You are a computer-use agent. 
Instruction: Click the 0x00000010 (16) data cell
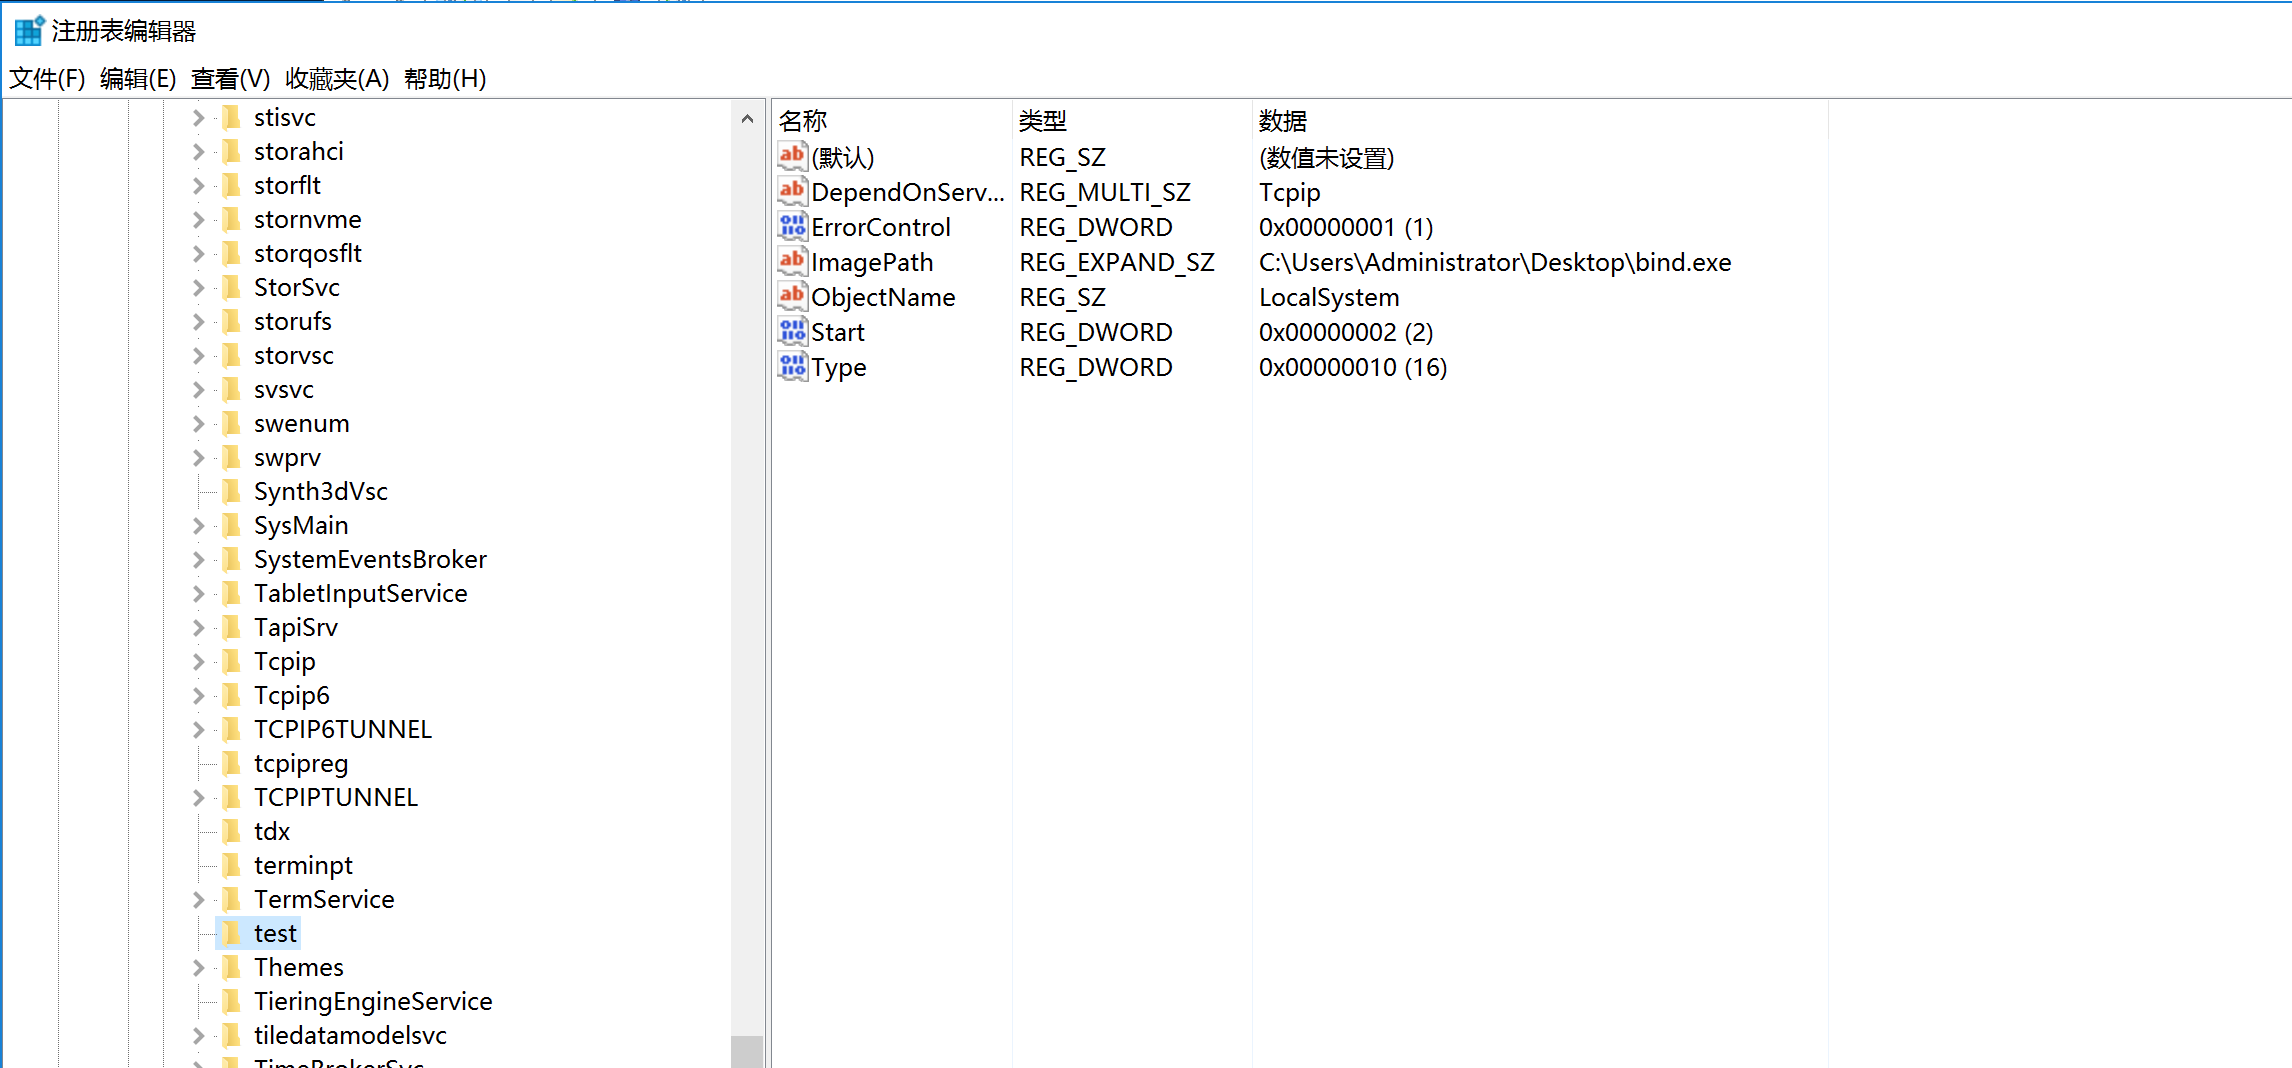pos(1353,367)
